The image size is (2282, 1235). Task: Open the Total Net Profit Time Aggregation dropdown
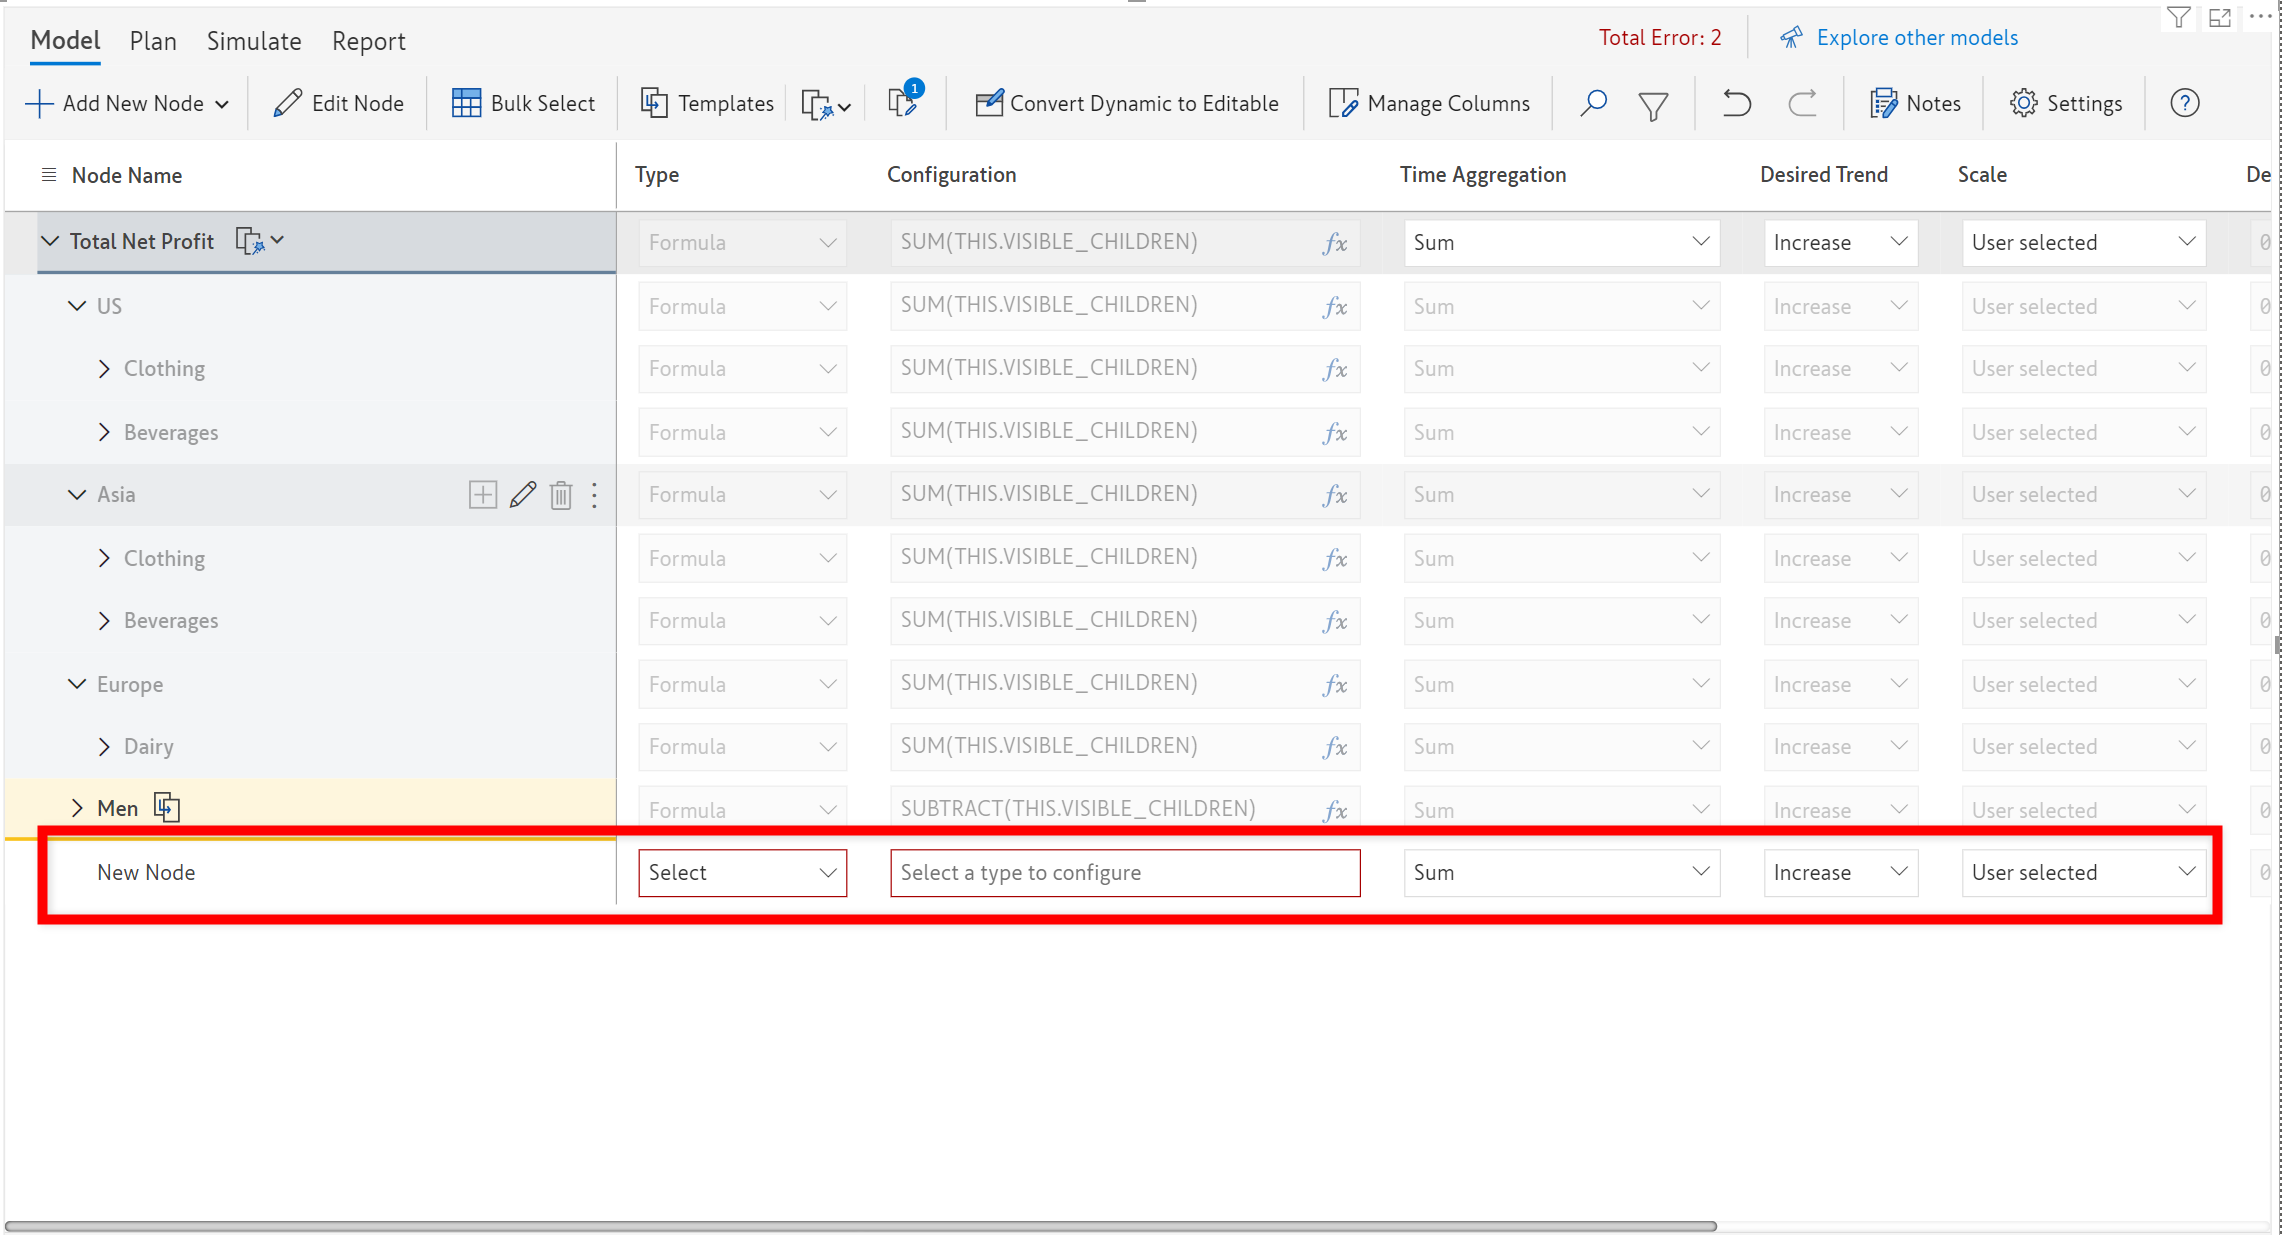coord(1560,242)
